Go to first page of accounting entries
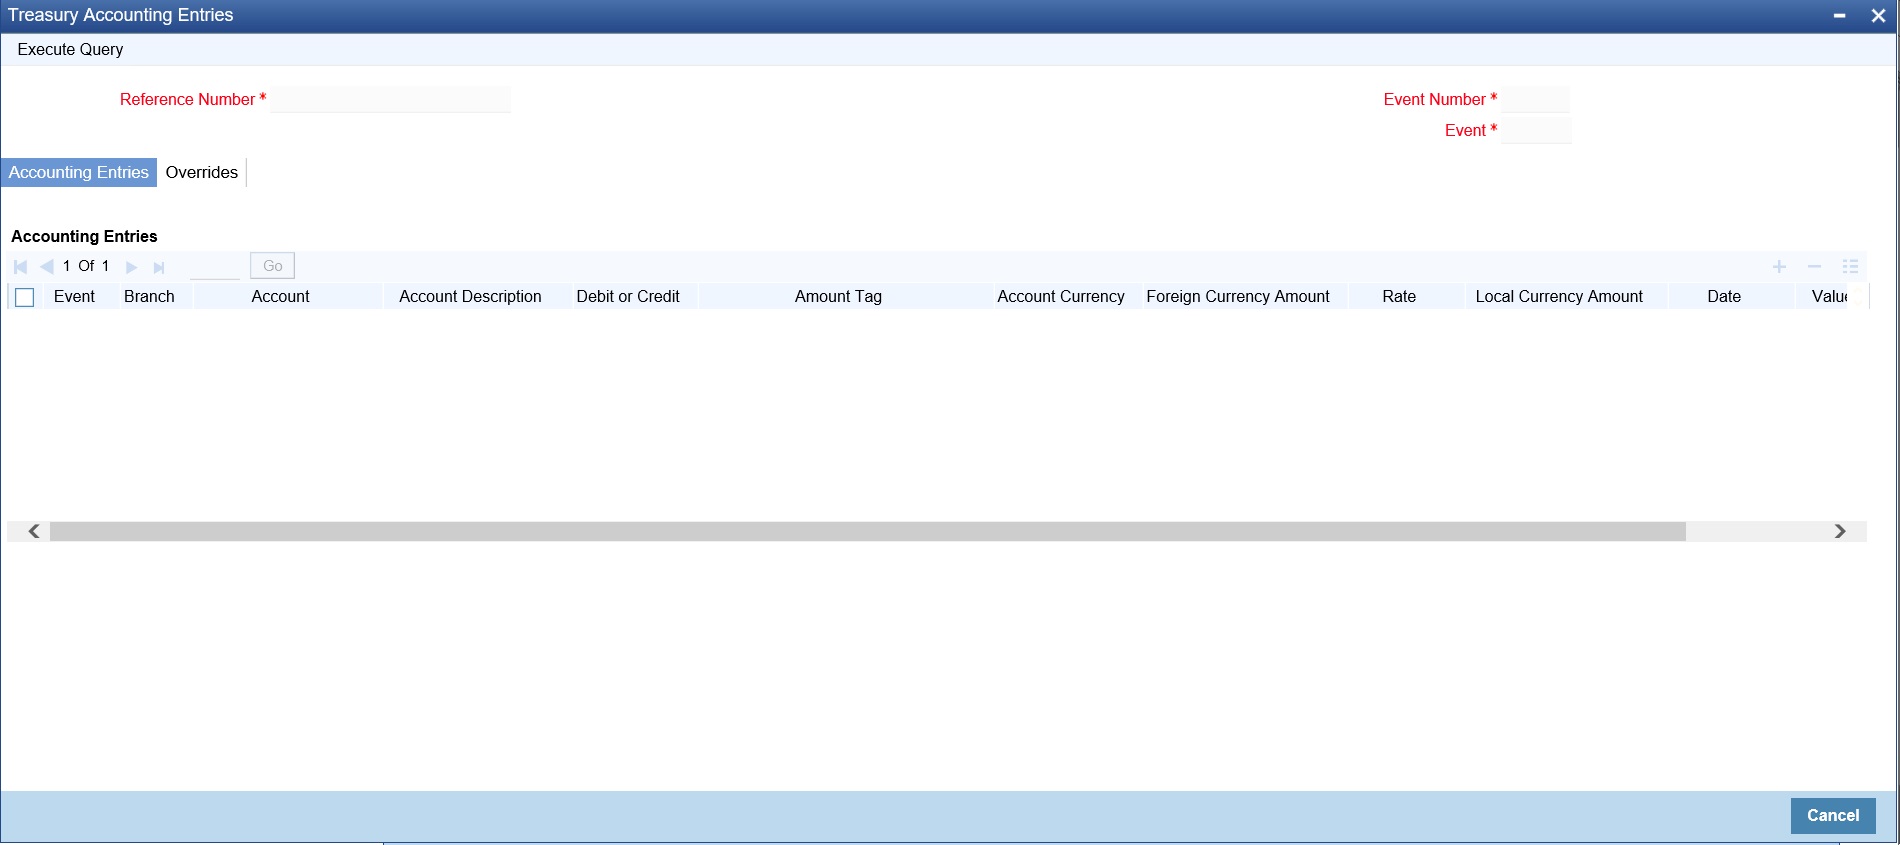The width and height of the screenshot is (1900, 845). coord(21,267)
